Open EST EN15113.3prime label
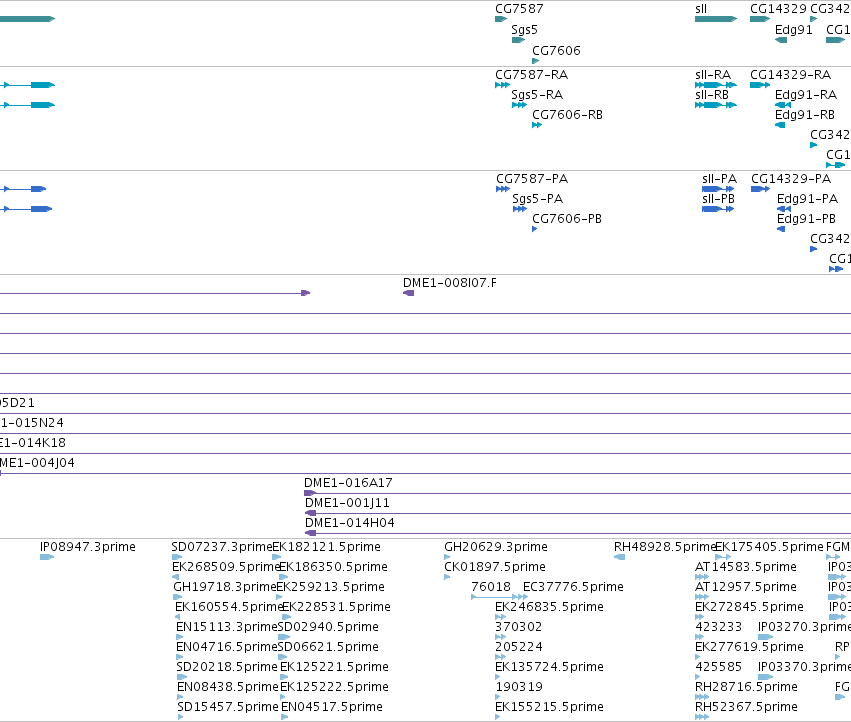 (x=227, y=628)
